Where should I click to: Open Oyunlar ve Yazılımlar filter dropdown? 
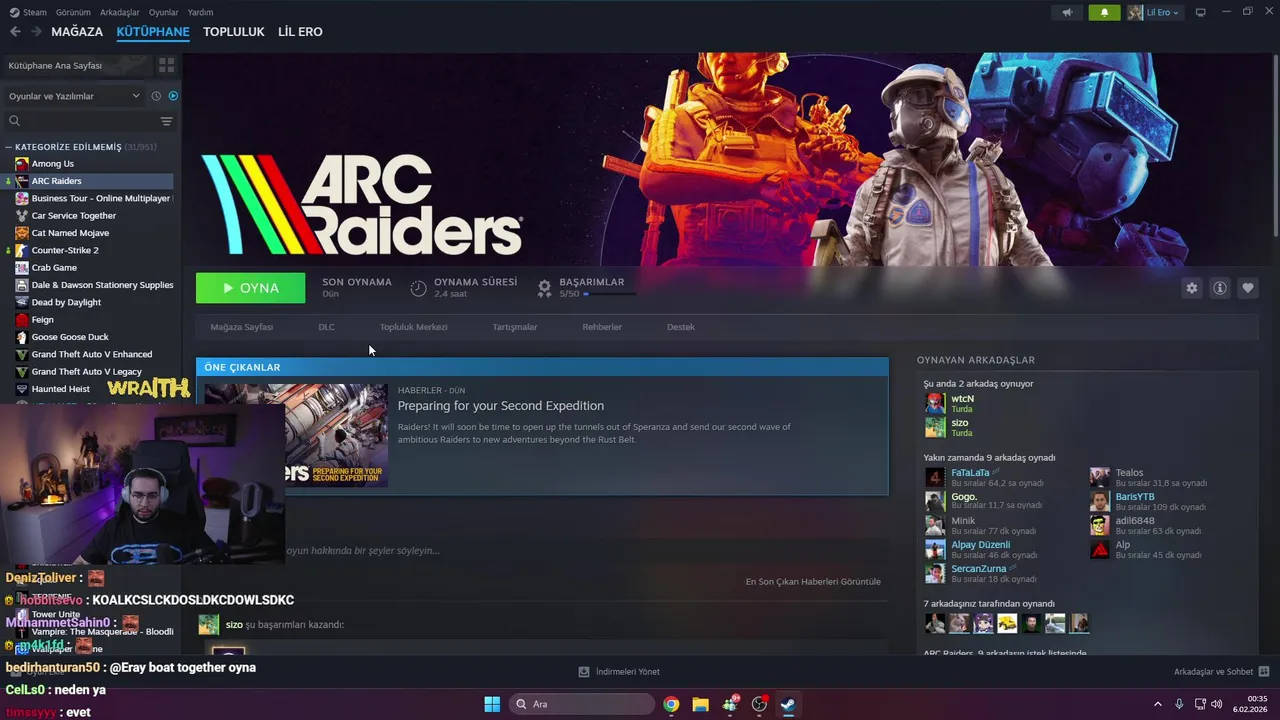pyautogui.click(x=74, y=96)
